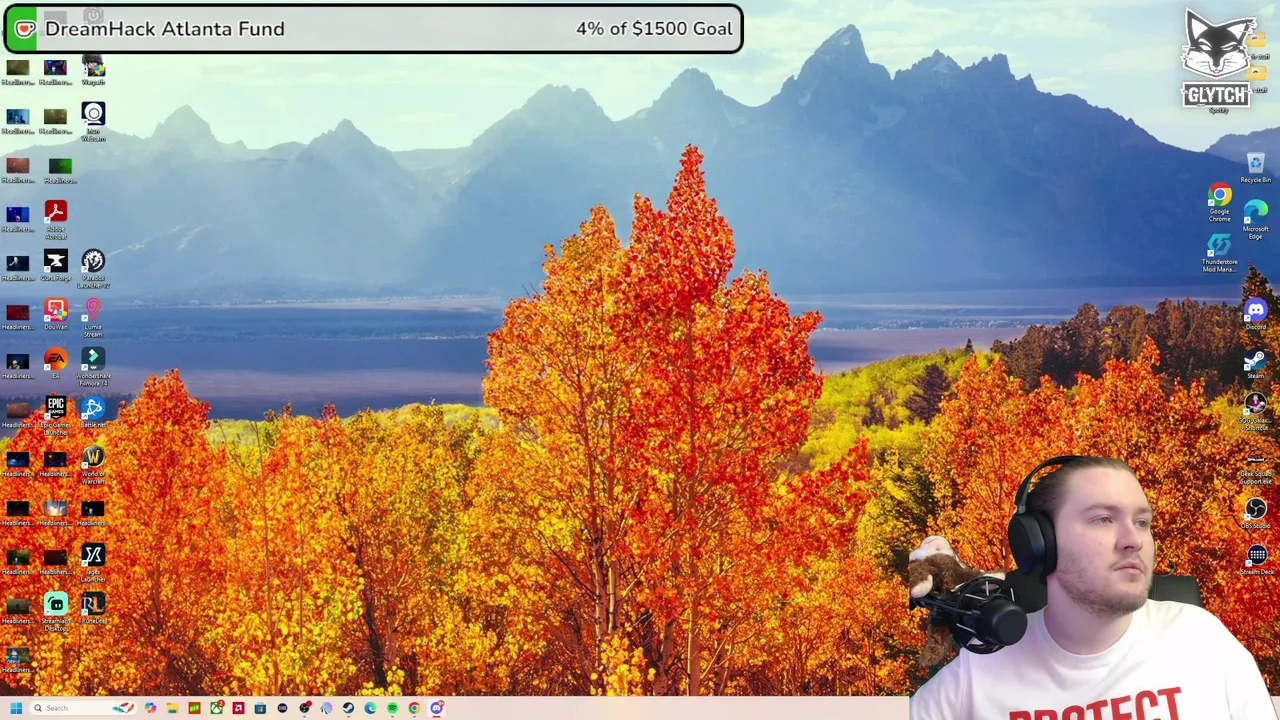Open Luma Stream desktop shortcut
Image resolution: width=1280 pixels, height=720 pixels.
point(93,317)
